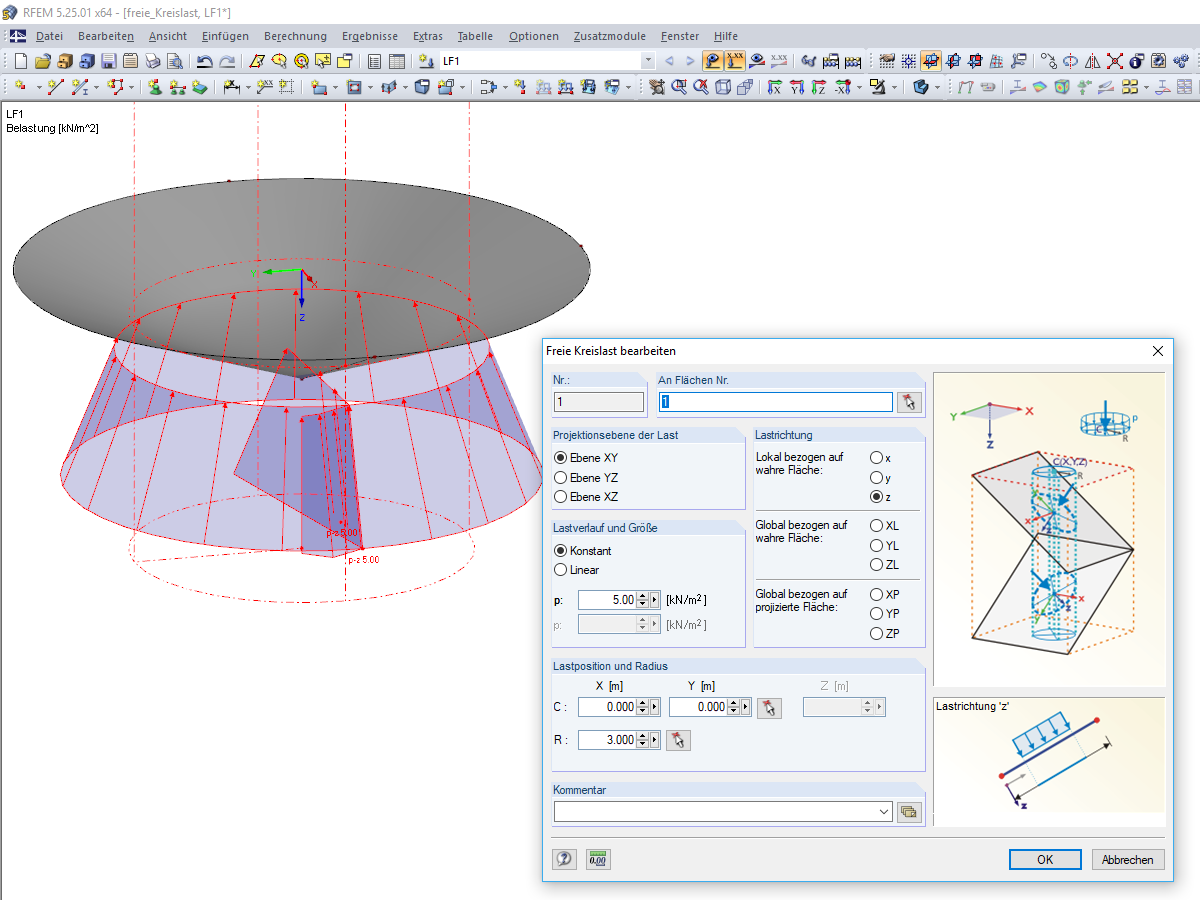Expand the Kommentar dropdown
The width and height of the screenshot is (1200, 900).
click(883, 812)
